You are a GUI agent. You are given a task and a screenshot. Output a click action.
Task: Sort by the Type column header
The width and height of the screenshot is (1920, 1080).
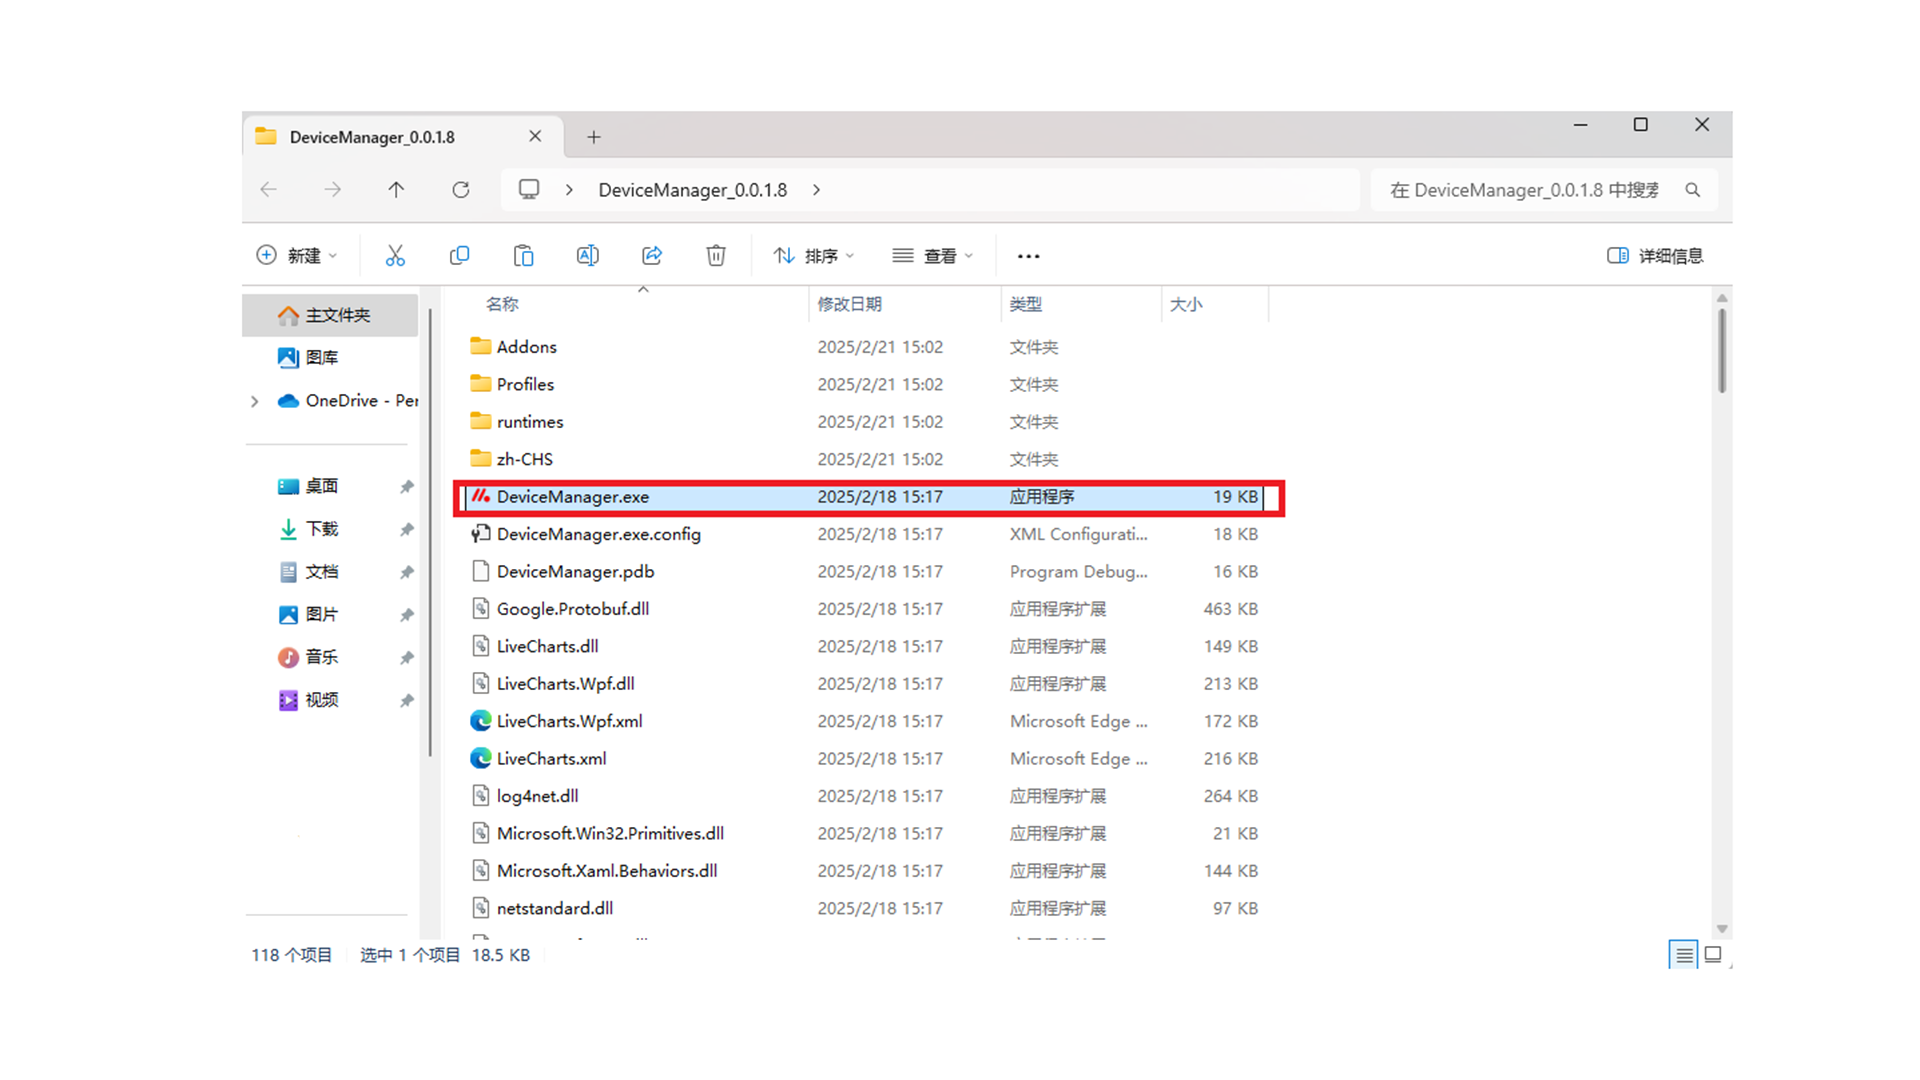point(1026,304)
